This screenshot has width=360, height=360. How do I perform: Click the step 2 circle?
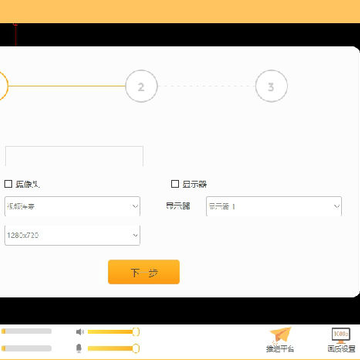pyautogui.click(x=141, y=86)
